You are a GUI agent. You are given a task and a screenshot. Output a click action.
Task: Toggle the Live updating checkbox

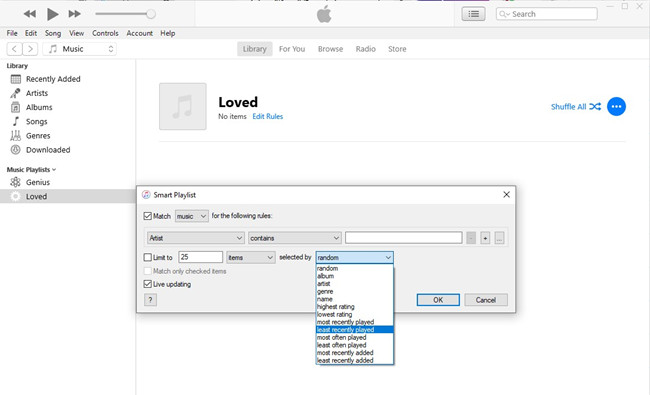coord(148,284)
